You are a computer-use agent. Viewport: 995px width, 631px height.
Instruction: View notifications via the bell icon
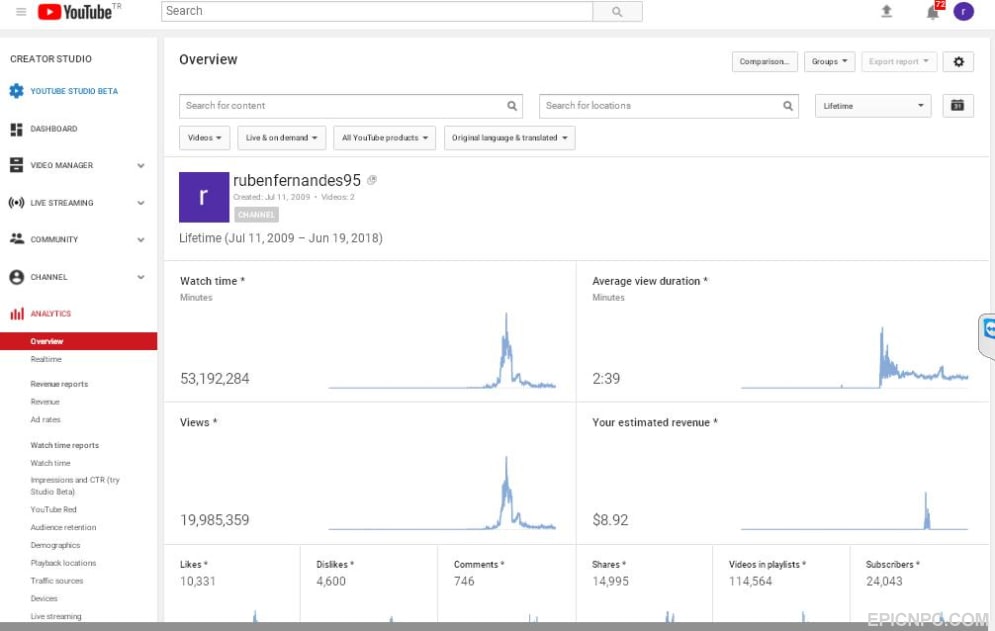coord(933,12)
